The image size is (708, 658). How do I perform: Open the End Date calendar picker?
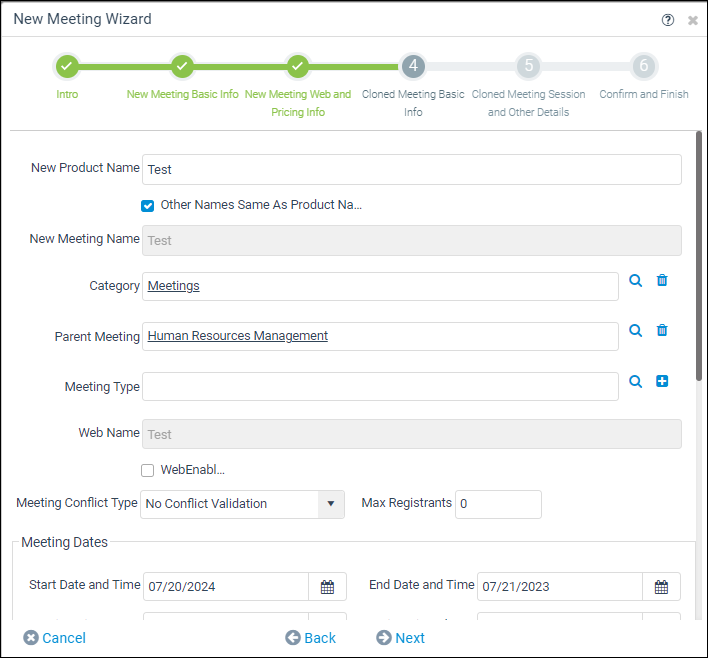[x=661, y=587]
